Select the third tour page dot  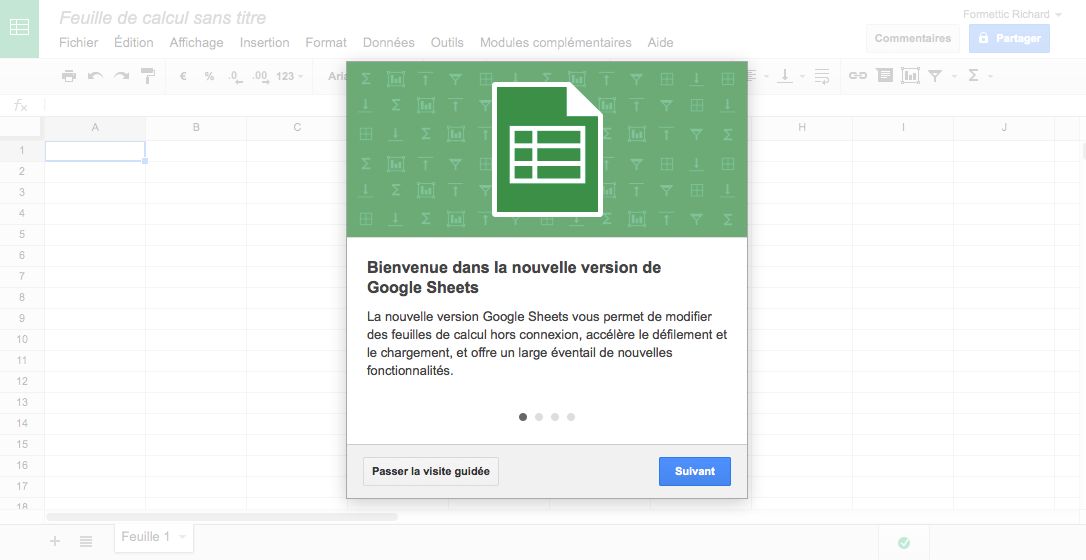[x=555, y=417]
